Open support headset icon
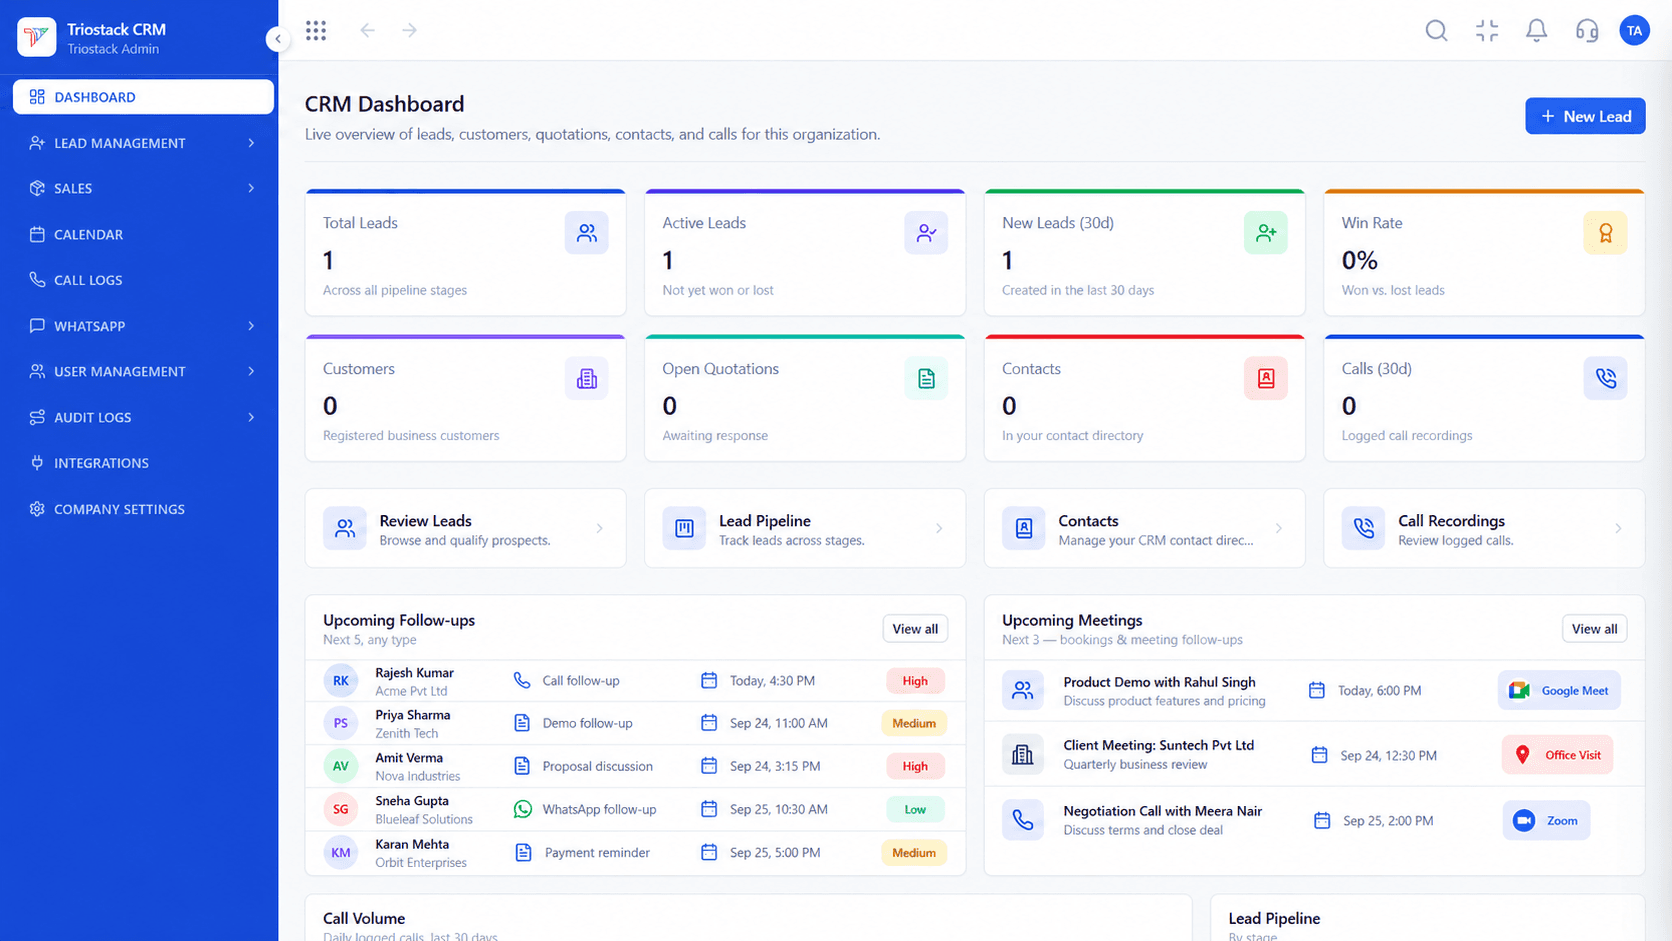 pos(1587,31)
